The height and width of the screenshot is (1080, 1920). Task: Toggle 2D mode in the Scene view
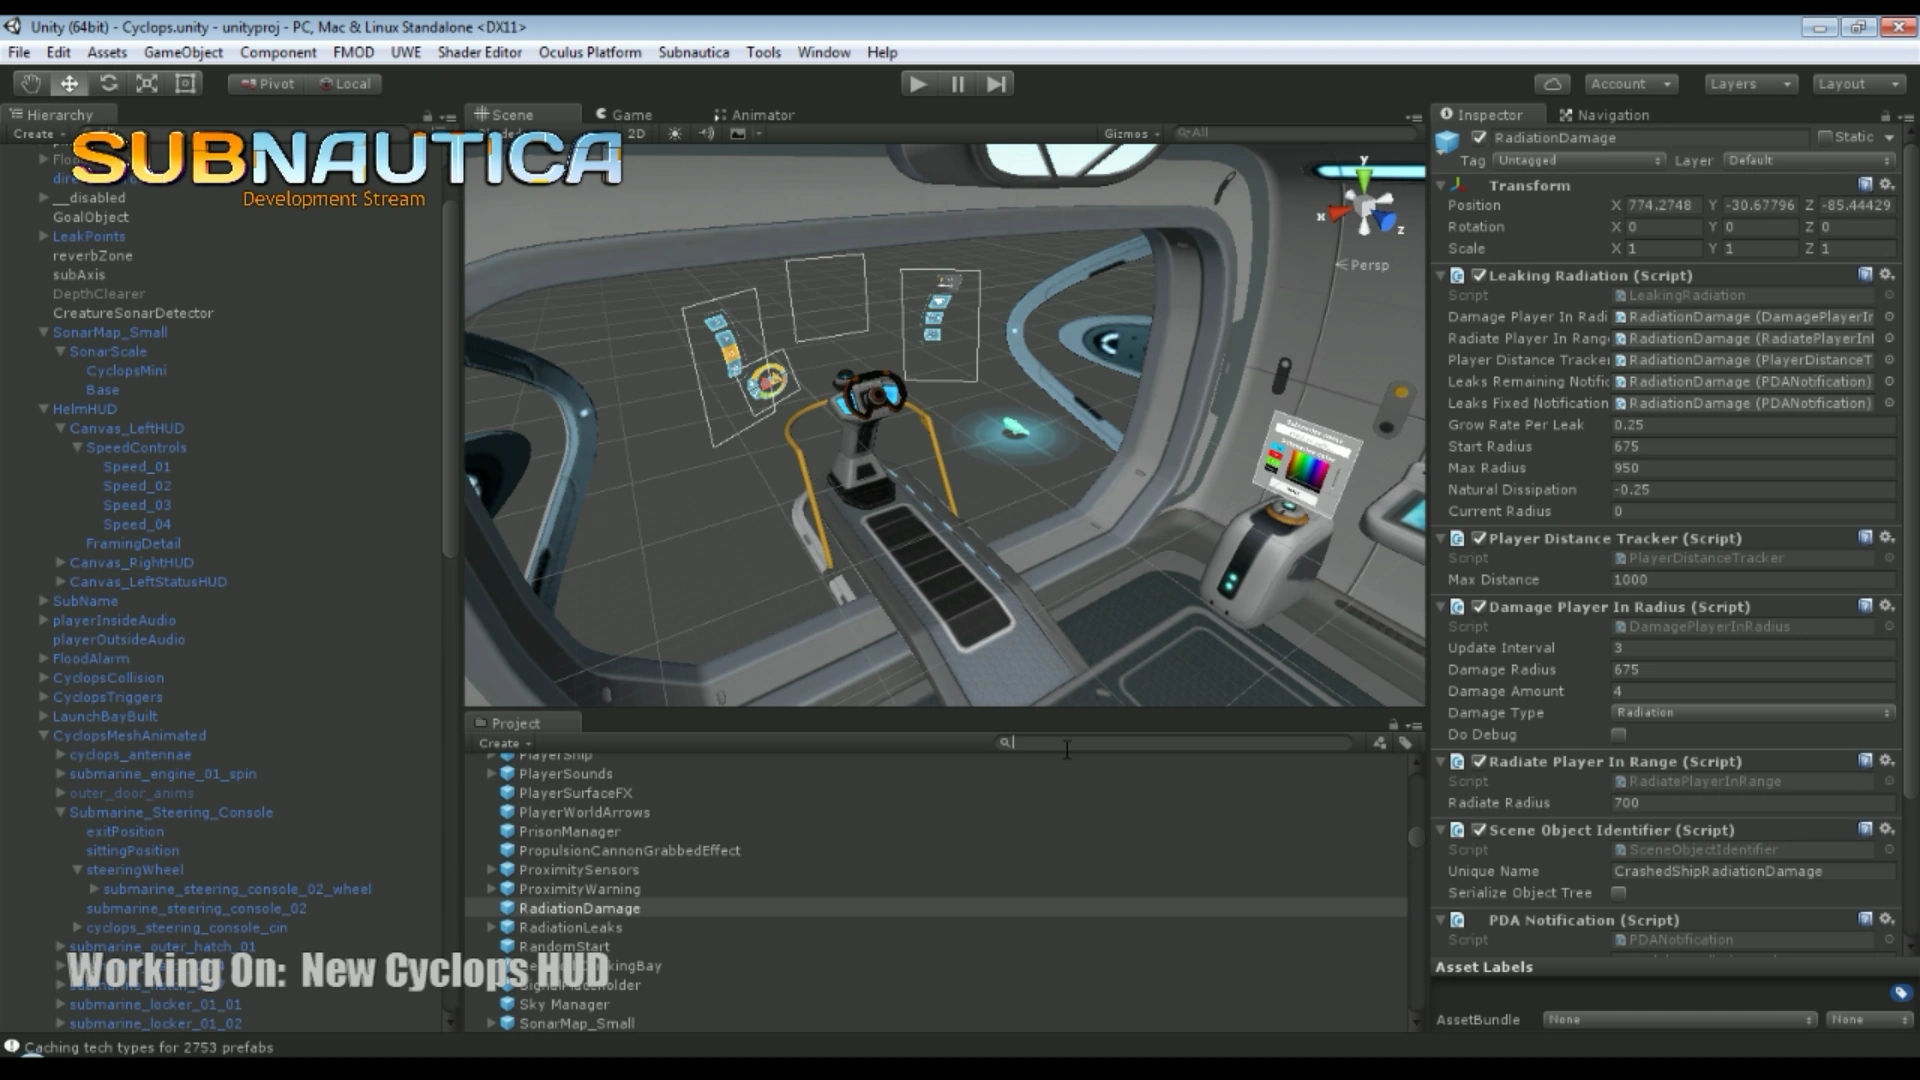637,132
